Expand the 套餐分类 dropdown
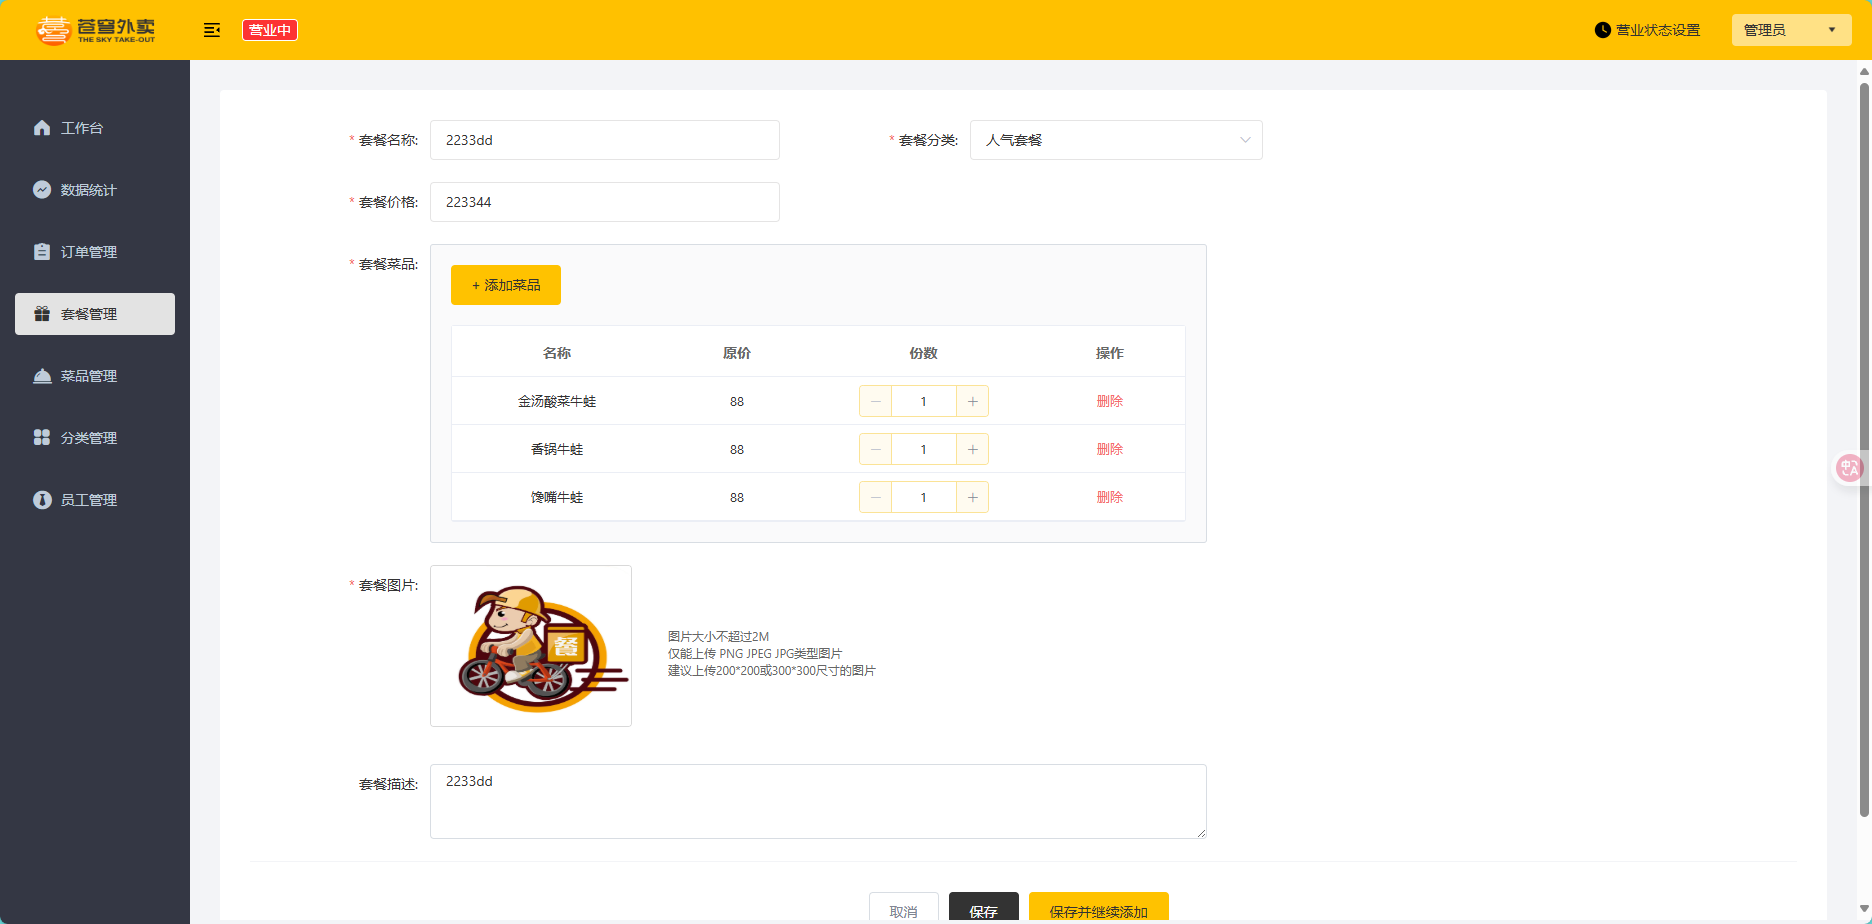The height and width of the screenshot is (924, 1872). 1116,140
